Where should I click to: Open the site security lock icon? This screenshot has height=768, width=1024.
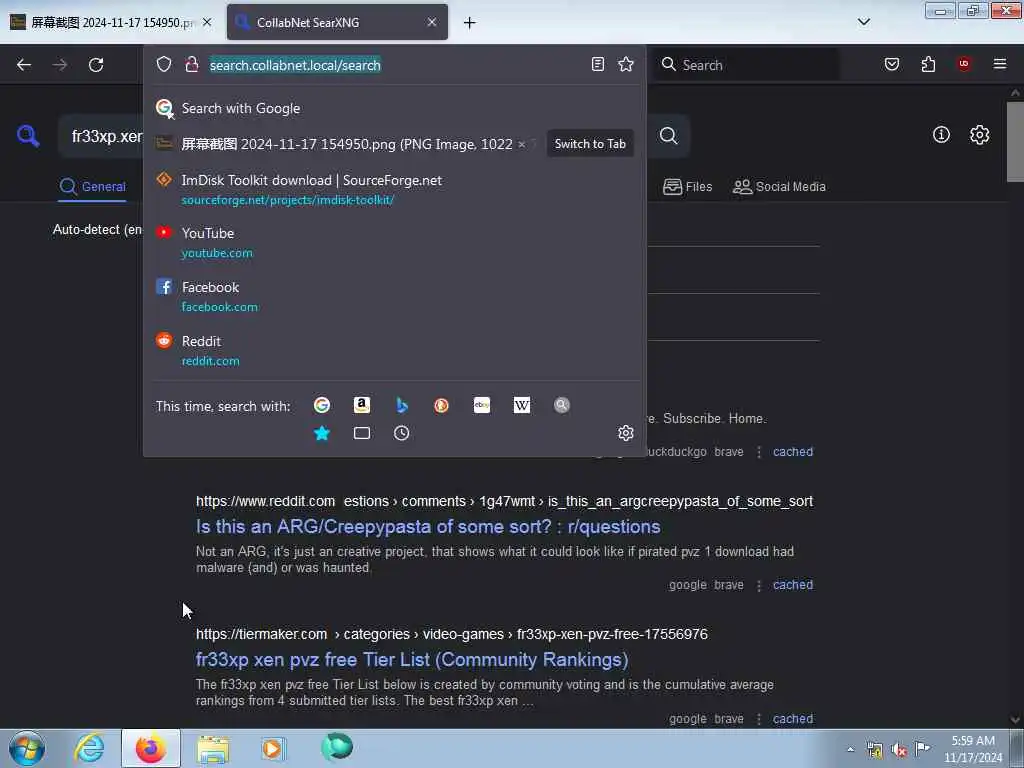191,64
